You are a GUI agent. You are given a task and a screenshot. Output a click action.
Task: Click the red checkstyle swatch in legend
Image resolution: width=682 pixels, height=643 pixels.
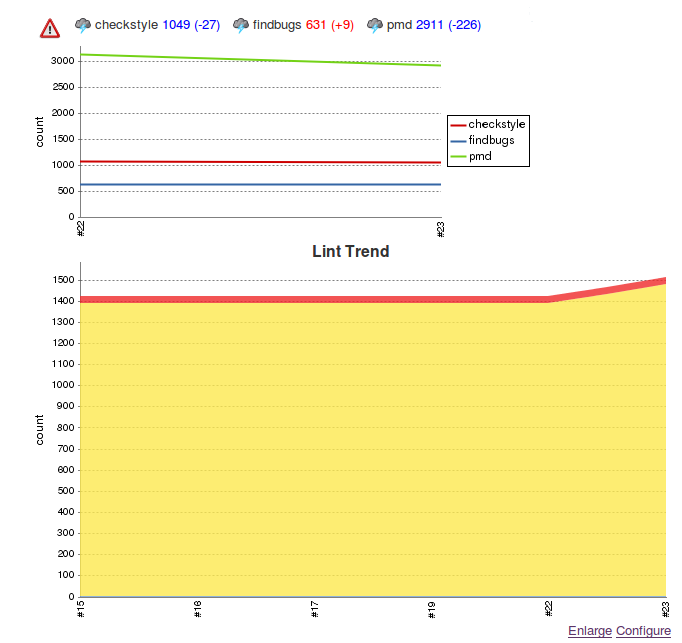pyautogui.click(x=458, y=125)
